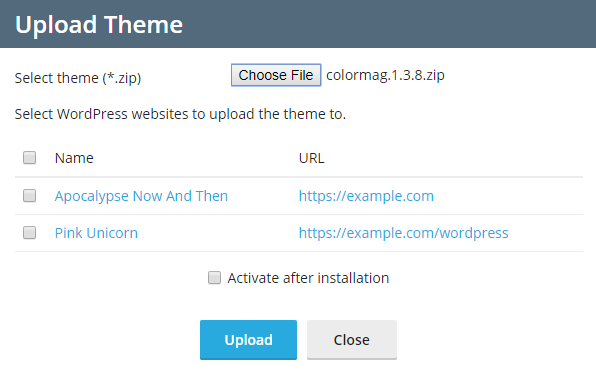Toggle the select-all checkbox beside Name header
The width and height of the screenshot is (596, 388).
(29, 157)
